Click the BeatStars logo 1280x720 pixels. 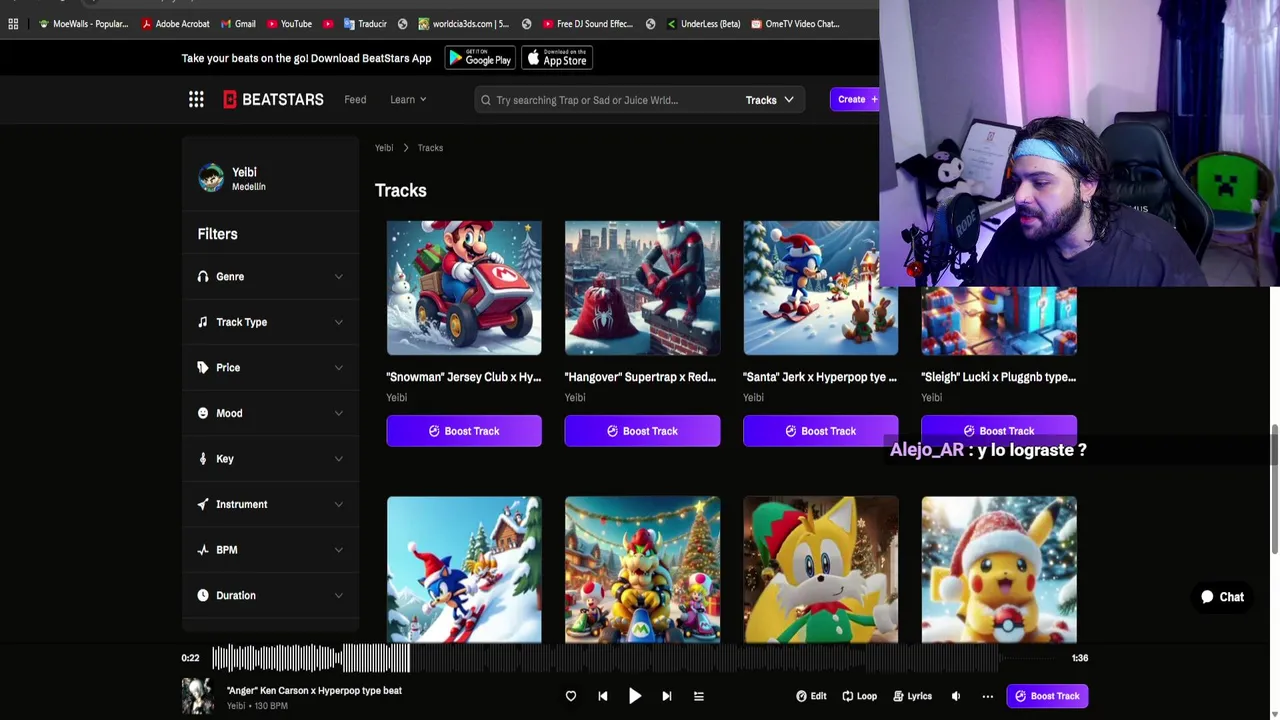coord(273,99)
